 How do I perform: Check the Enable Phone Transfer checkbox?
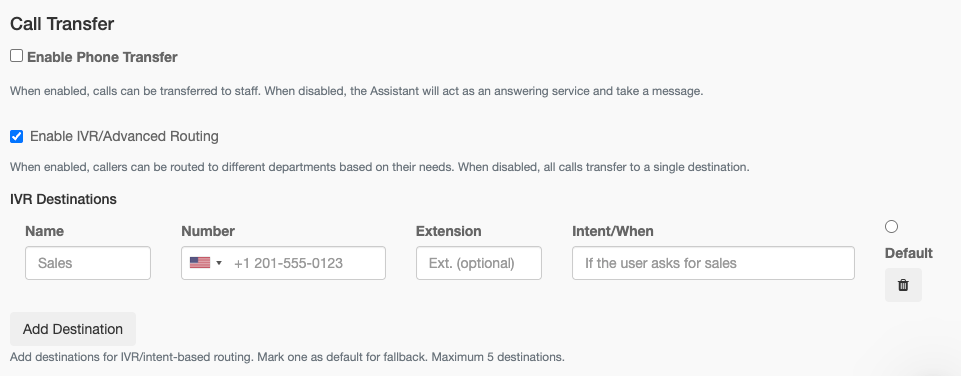[x=17, y=56]
